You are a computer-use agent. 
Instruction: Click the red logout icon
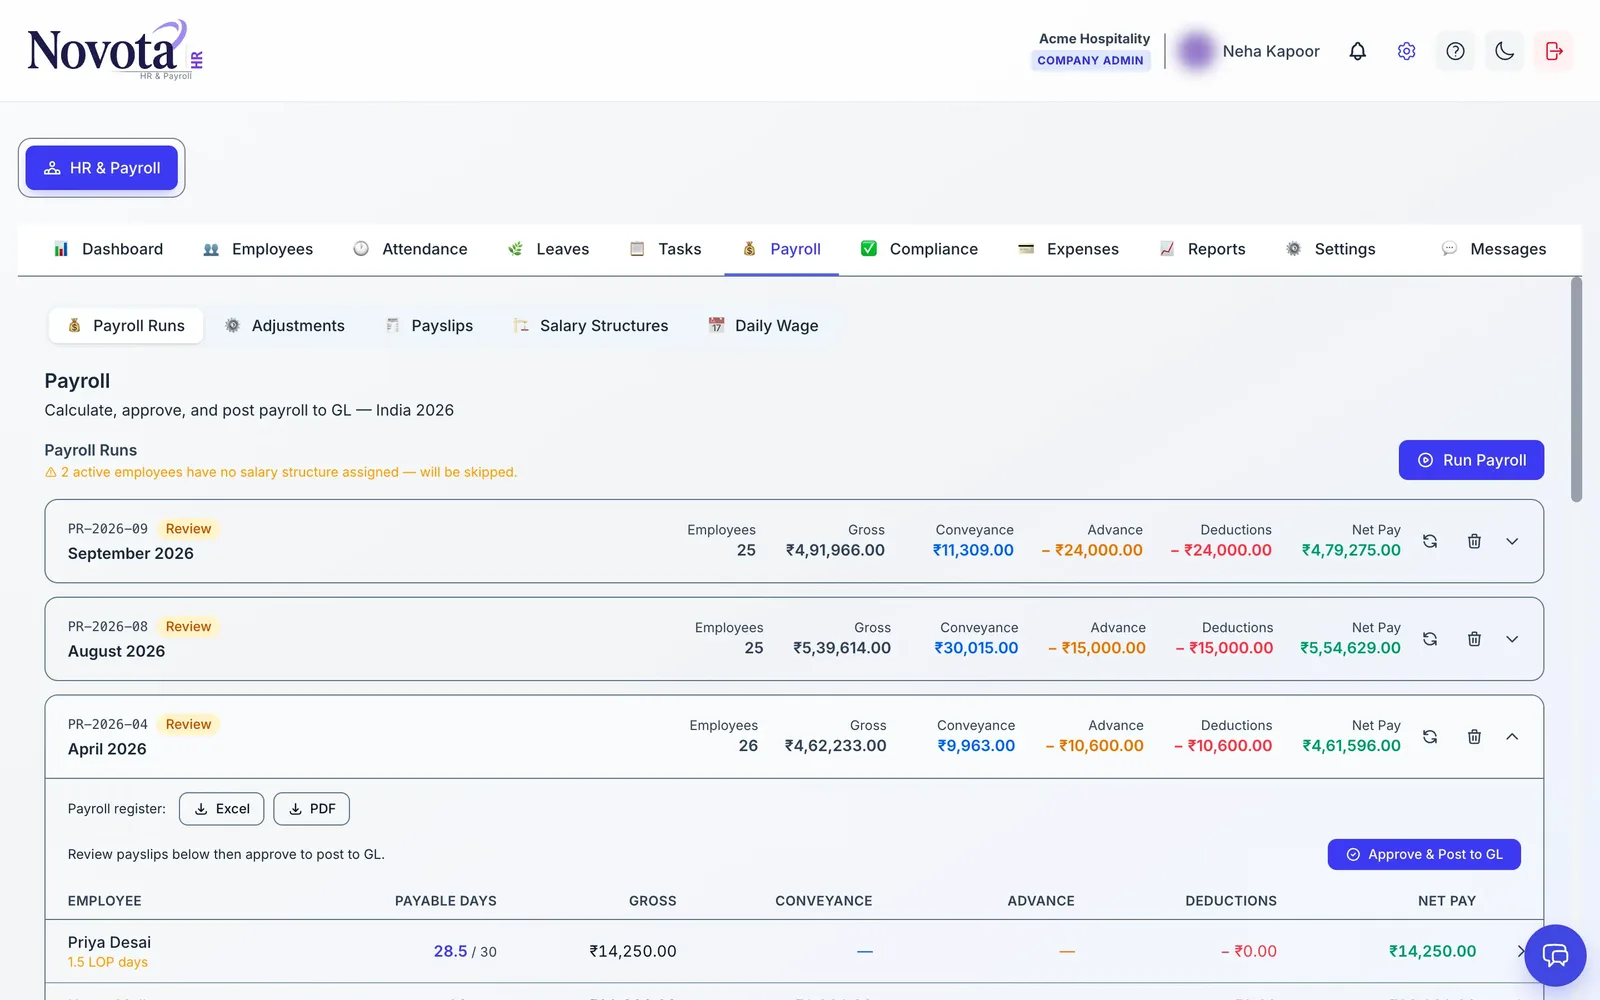(x=1553, y=51)
